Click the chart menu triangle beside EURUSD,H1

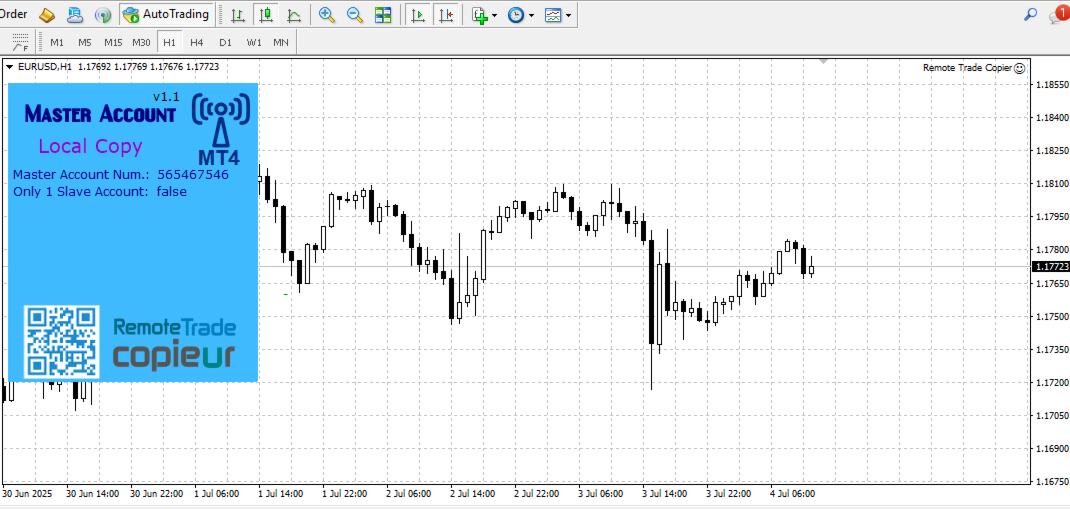10,67
